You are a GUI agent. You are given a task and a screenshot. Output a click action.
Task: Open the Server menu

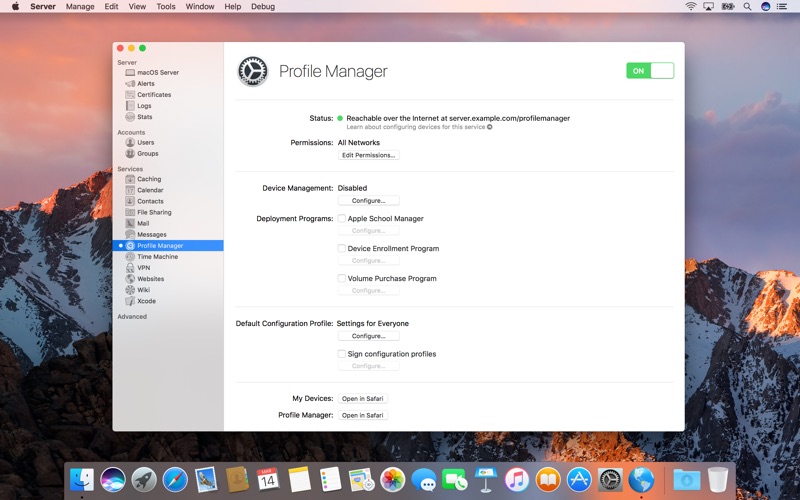point(43,7)
